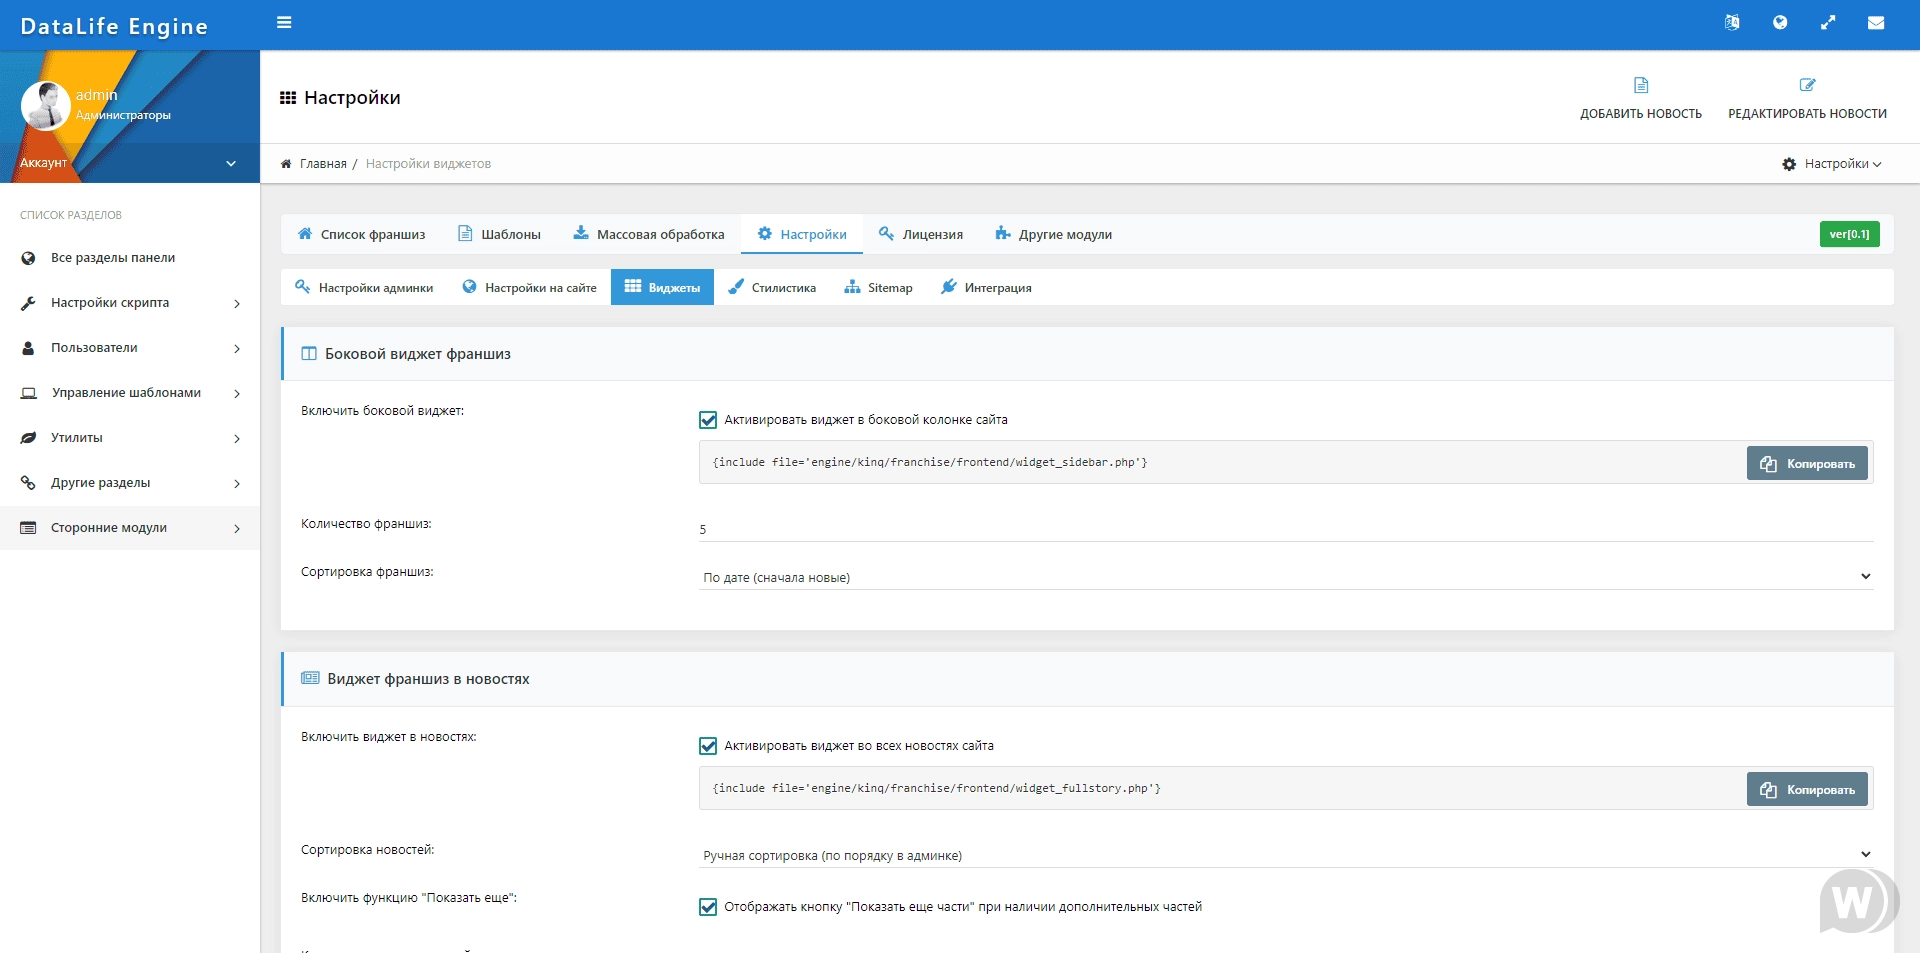Toggle widget activation in all news checkbox
The width and height of the screenshot is (1920, 953).
coord(708,746)
